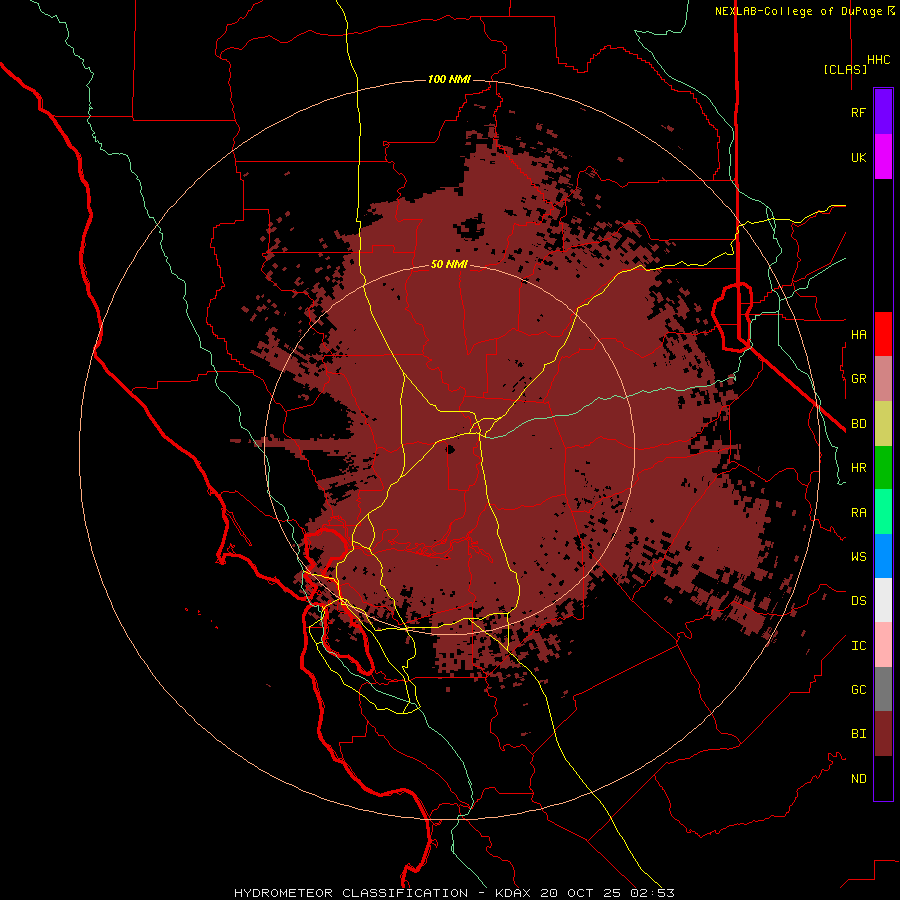Click the ND legend label
Image resolution: width=900 pixels, height=900 pixels.
(859, 779)
